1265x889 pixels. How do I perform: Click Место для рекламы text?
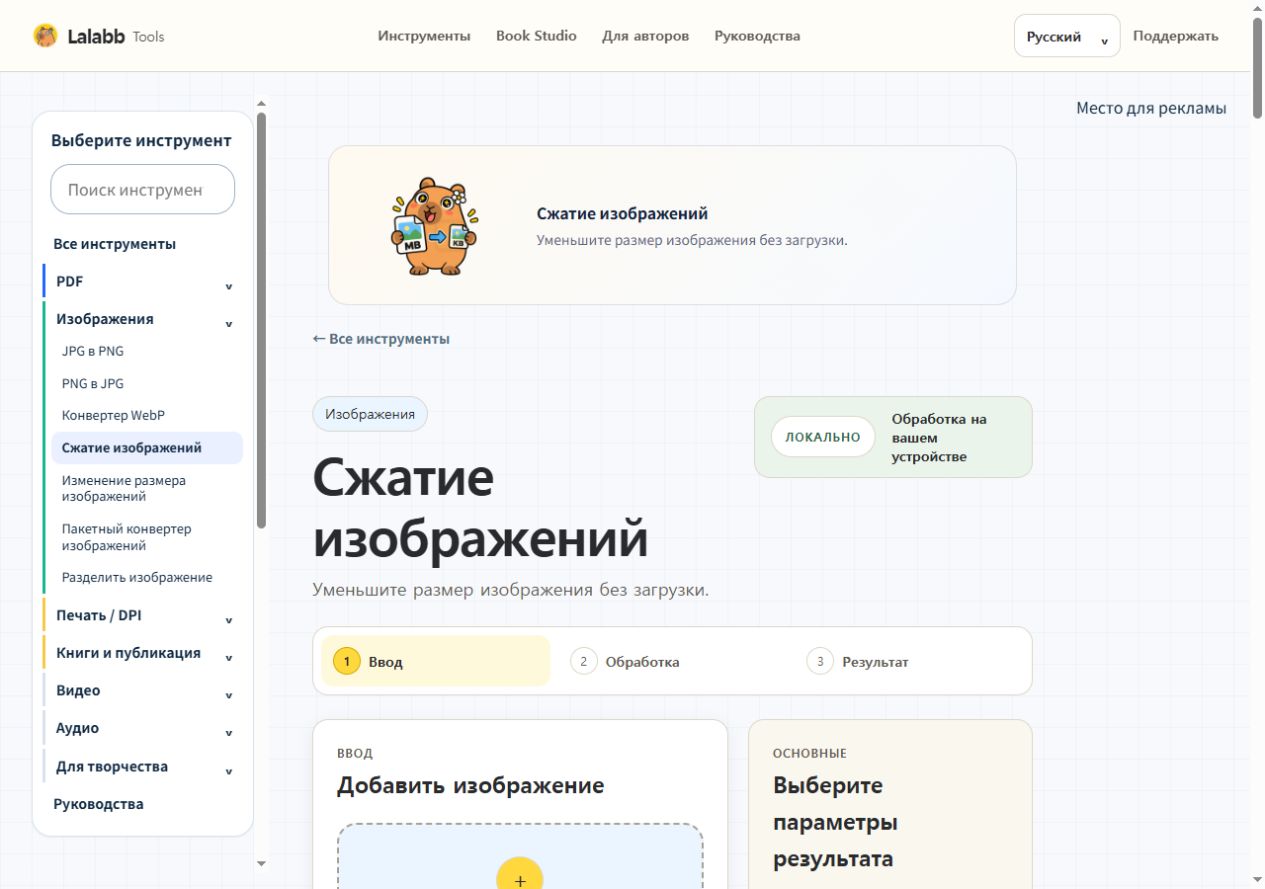point(1151,108)
